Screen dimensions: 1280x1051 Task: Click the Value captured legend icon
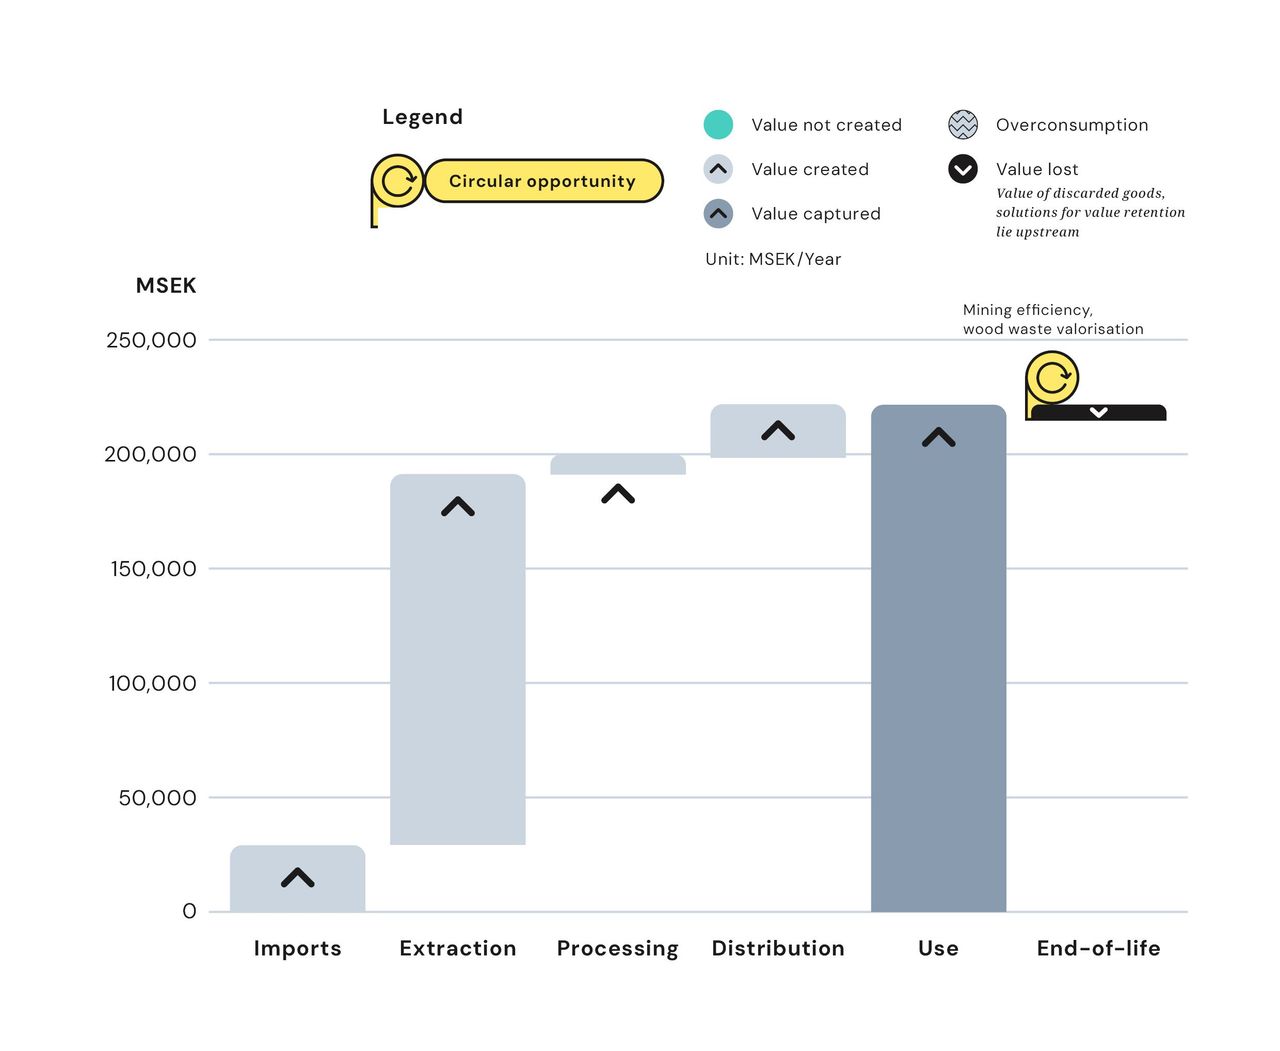pos(718,213)
